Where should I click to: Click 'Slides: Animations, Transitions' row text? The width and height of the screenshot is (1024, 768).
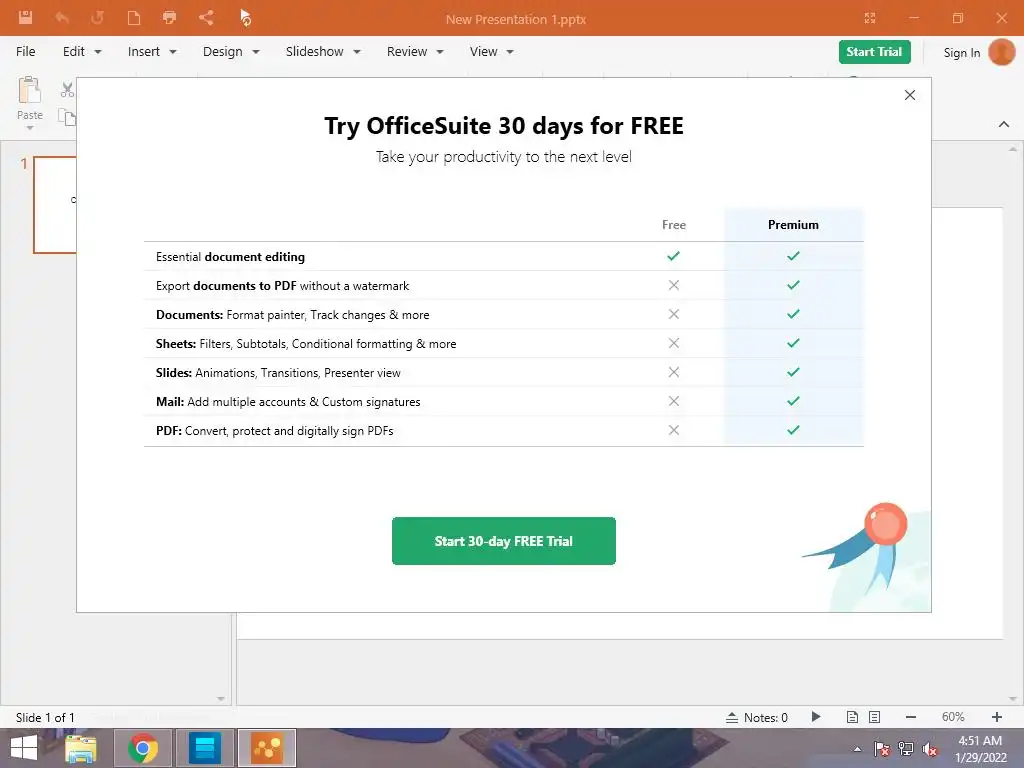[278, 373]
